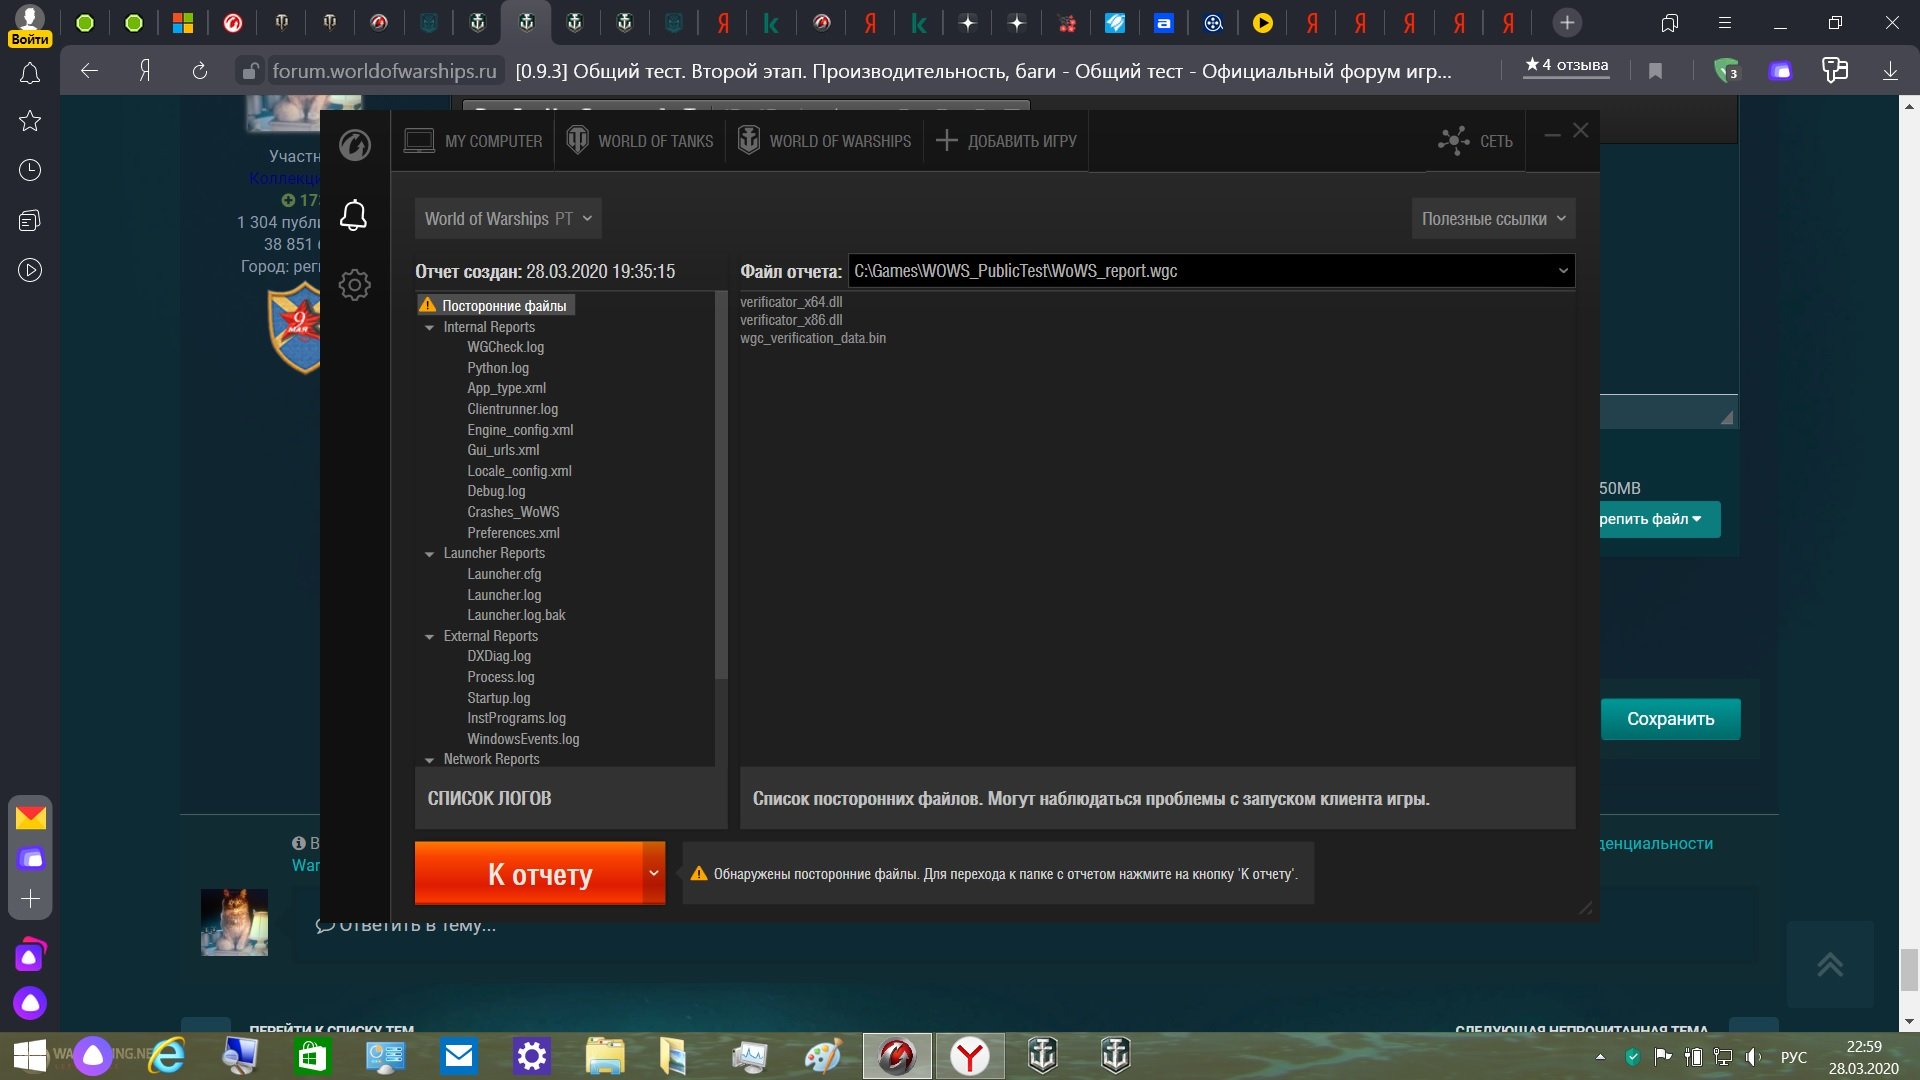The height and width of the screenshot is (1080, 1920).
Task: Switch to the WORLD OF TANKS tab
Action: [641, 141]
